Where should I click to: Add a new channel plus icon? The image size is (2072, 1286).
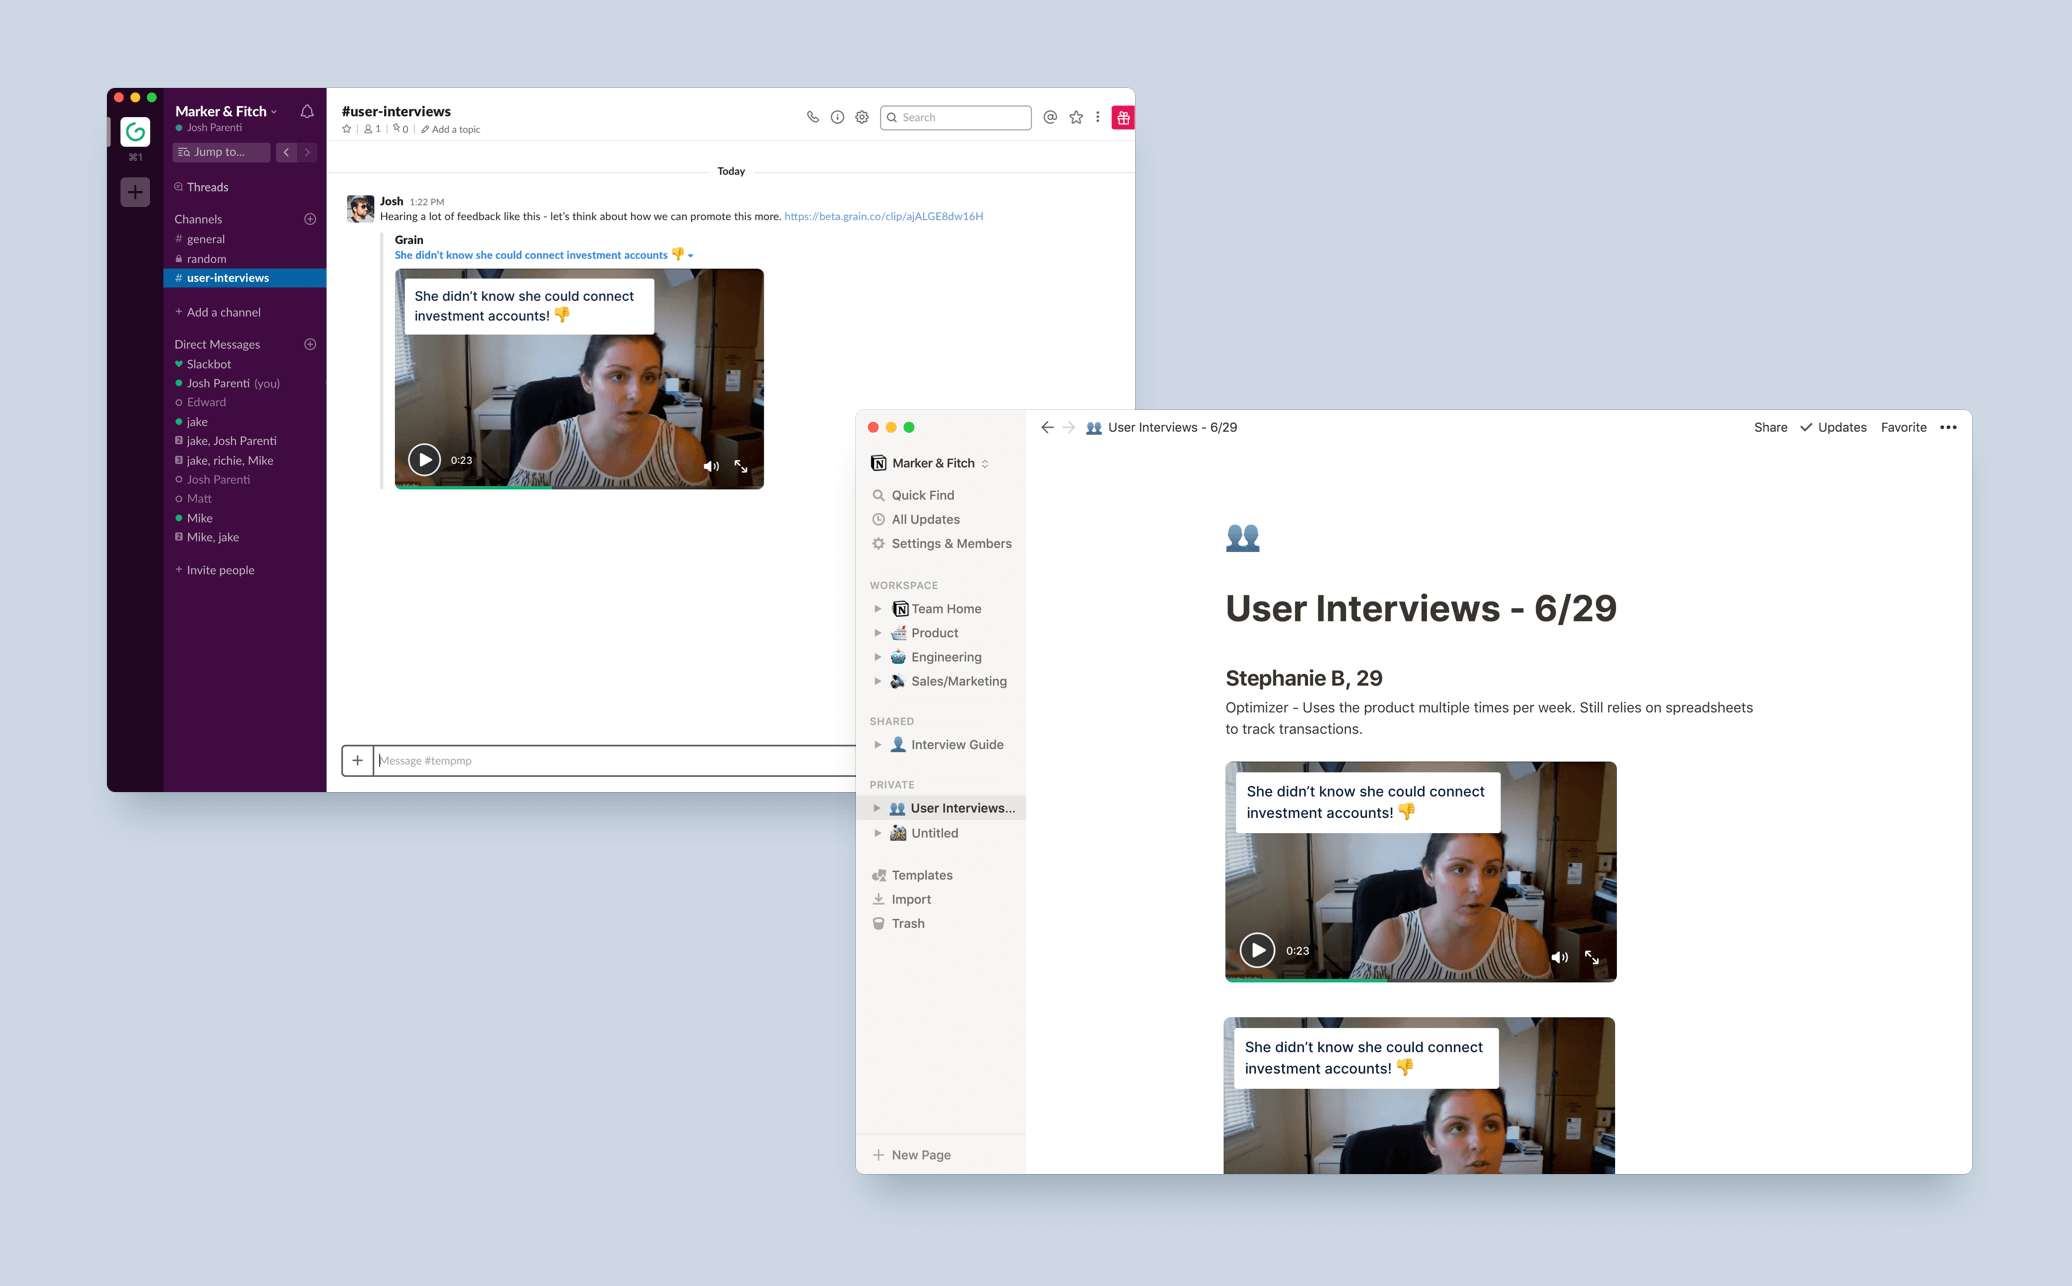click(310, 219)
